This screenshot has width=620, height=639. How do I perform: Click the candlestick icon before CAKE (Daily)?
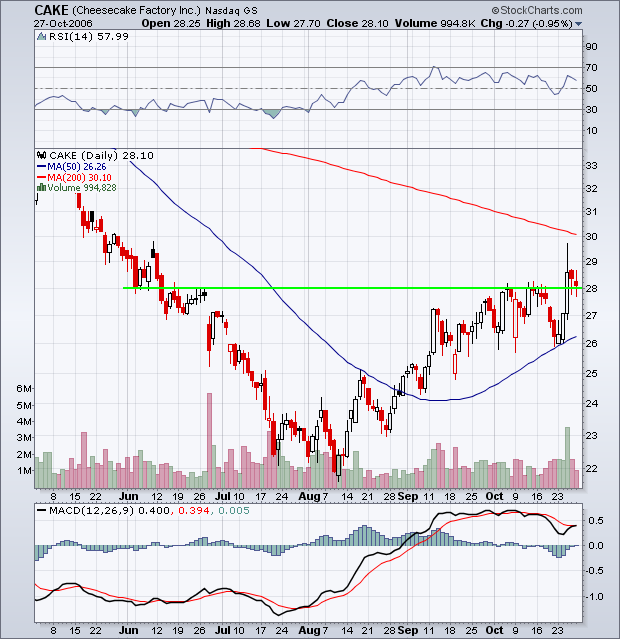(x=42, y=155)
